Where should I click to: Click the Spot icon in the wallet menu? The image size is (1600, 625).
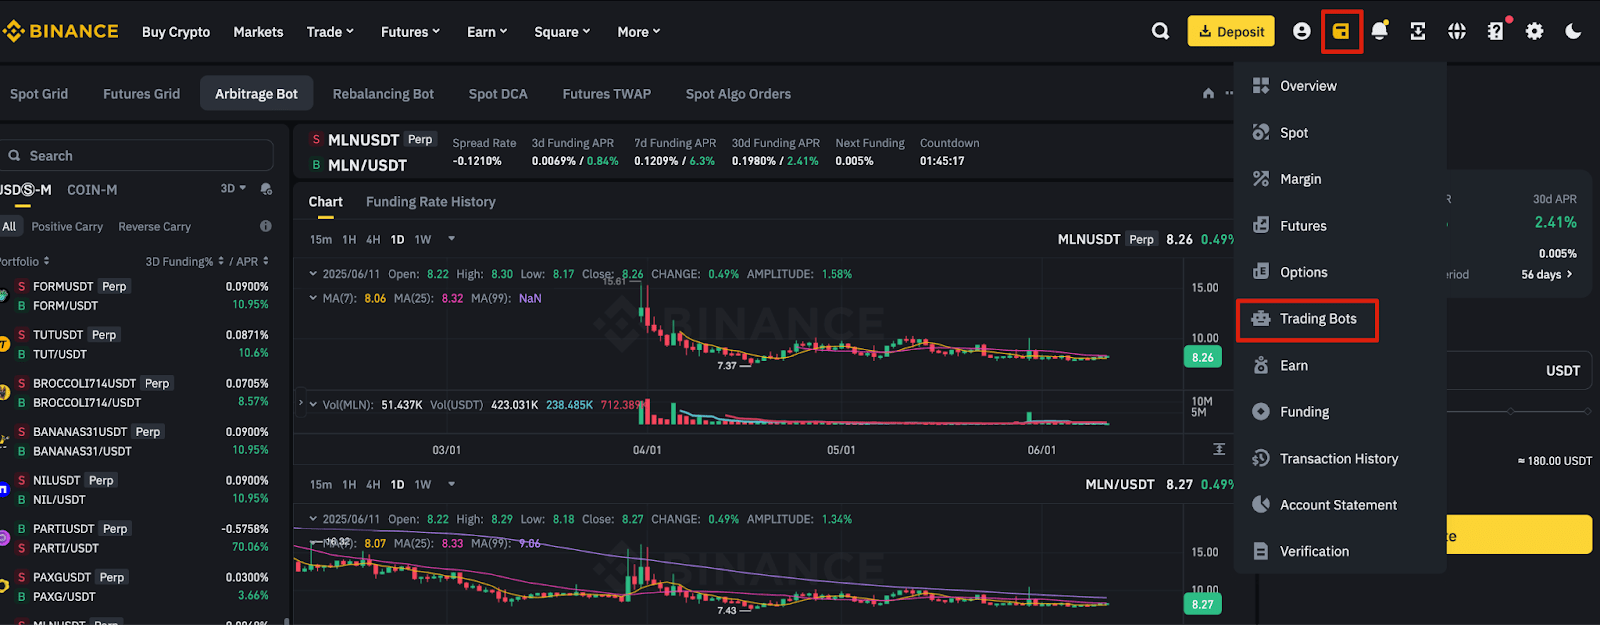tap(1261, 132)
